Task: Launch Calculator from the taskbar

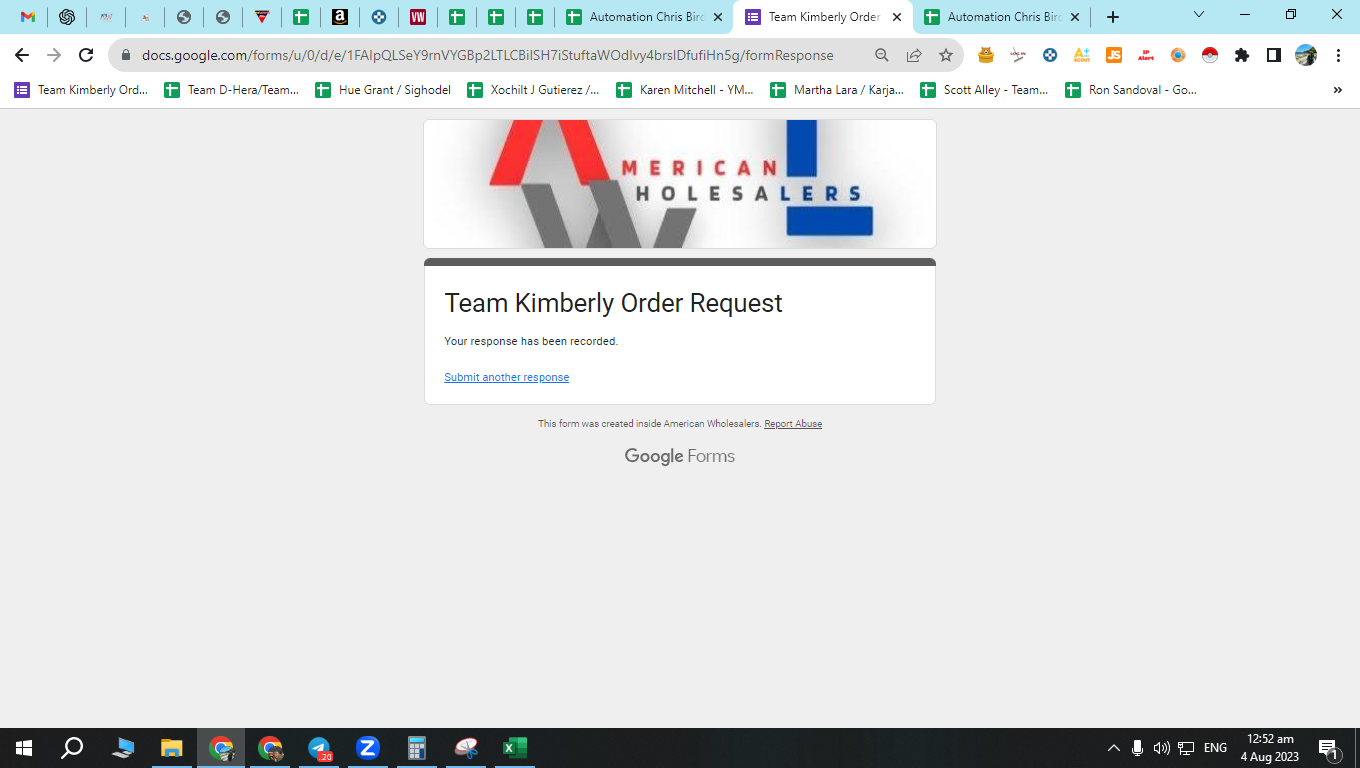Action: [x=417, y=748]
